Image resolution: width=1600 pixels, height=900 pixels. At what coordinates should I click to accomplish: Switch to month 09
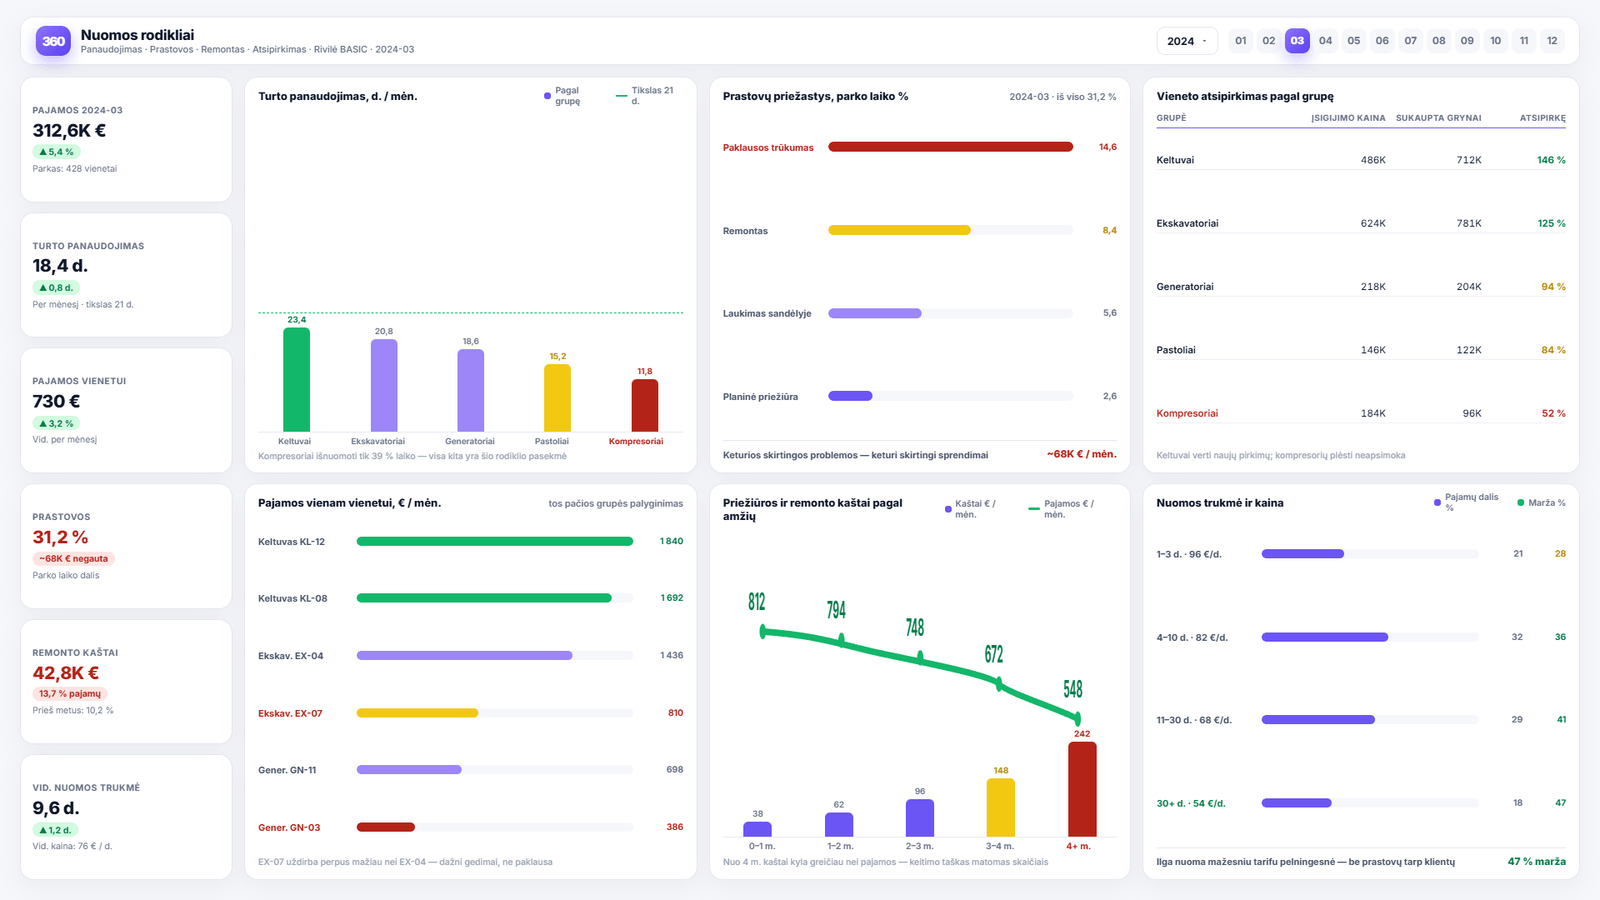point(1467,41)
